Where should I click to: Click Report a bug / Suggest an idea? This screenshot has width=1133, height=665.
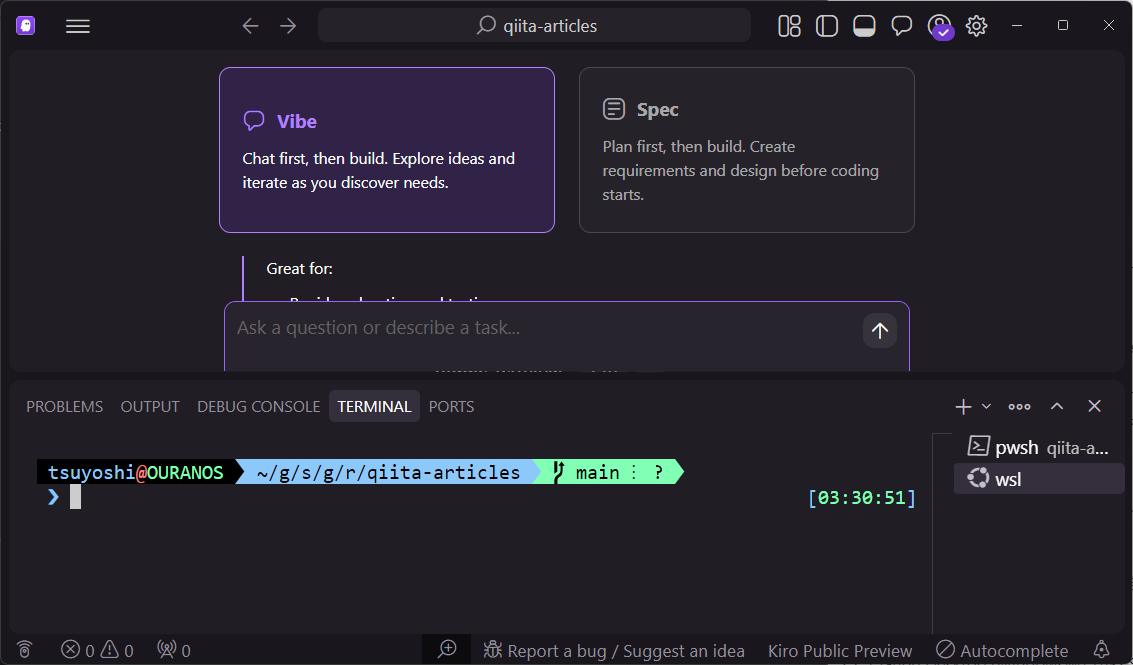click(x=613, y=650)
